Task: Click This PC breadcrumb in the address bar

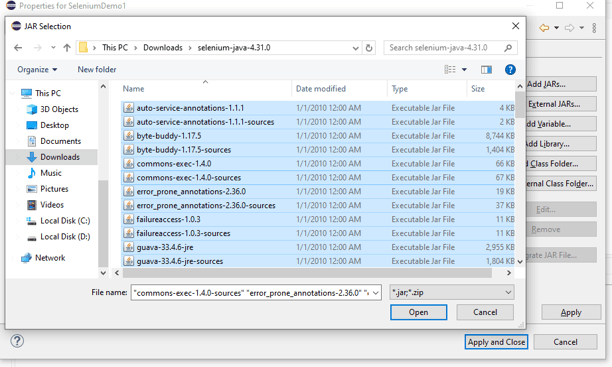Action: [x=115, y=48]
